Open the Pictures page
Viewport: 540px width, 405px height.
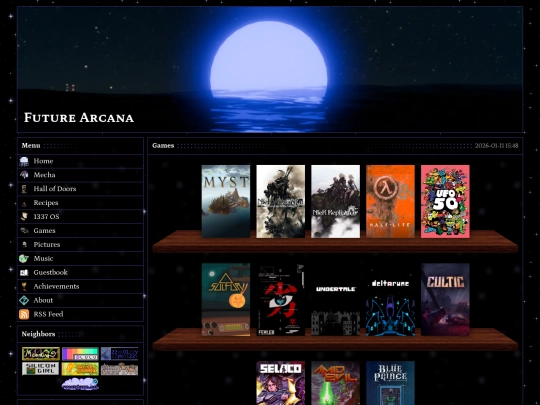point(46,245)
